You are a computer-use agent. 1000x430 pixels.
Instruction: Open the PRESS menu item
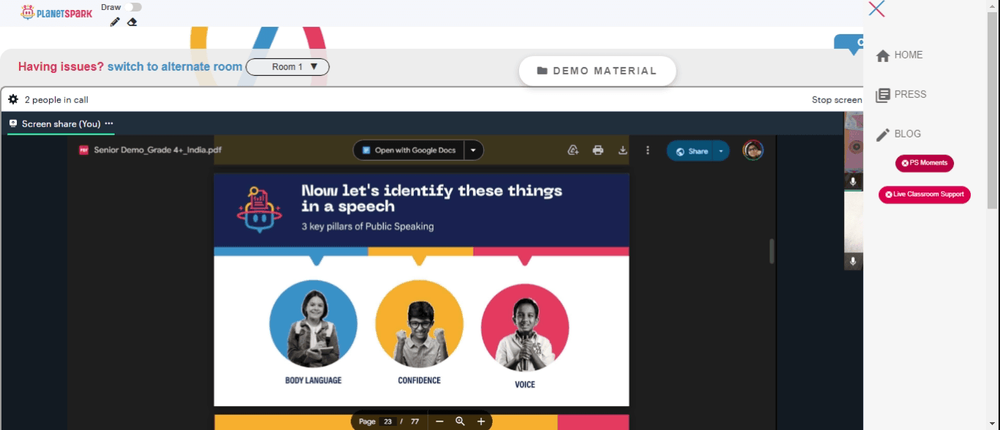(x=901, y=95)
